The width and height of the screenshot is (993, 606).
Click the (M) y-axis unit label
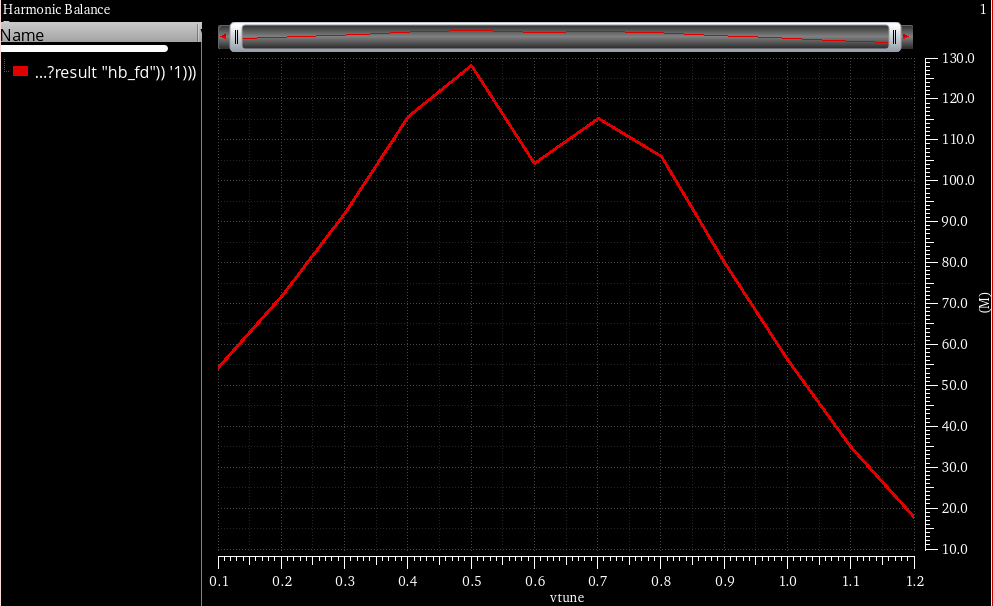pos(984,302)
